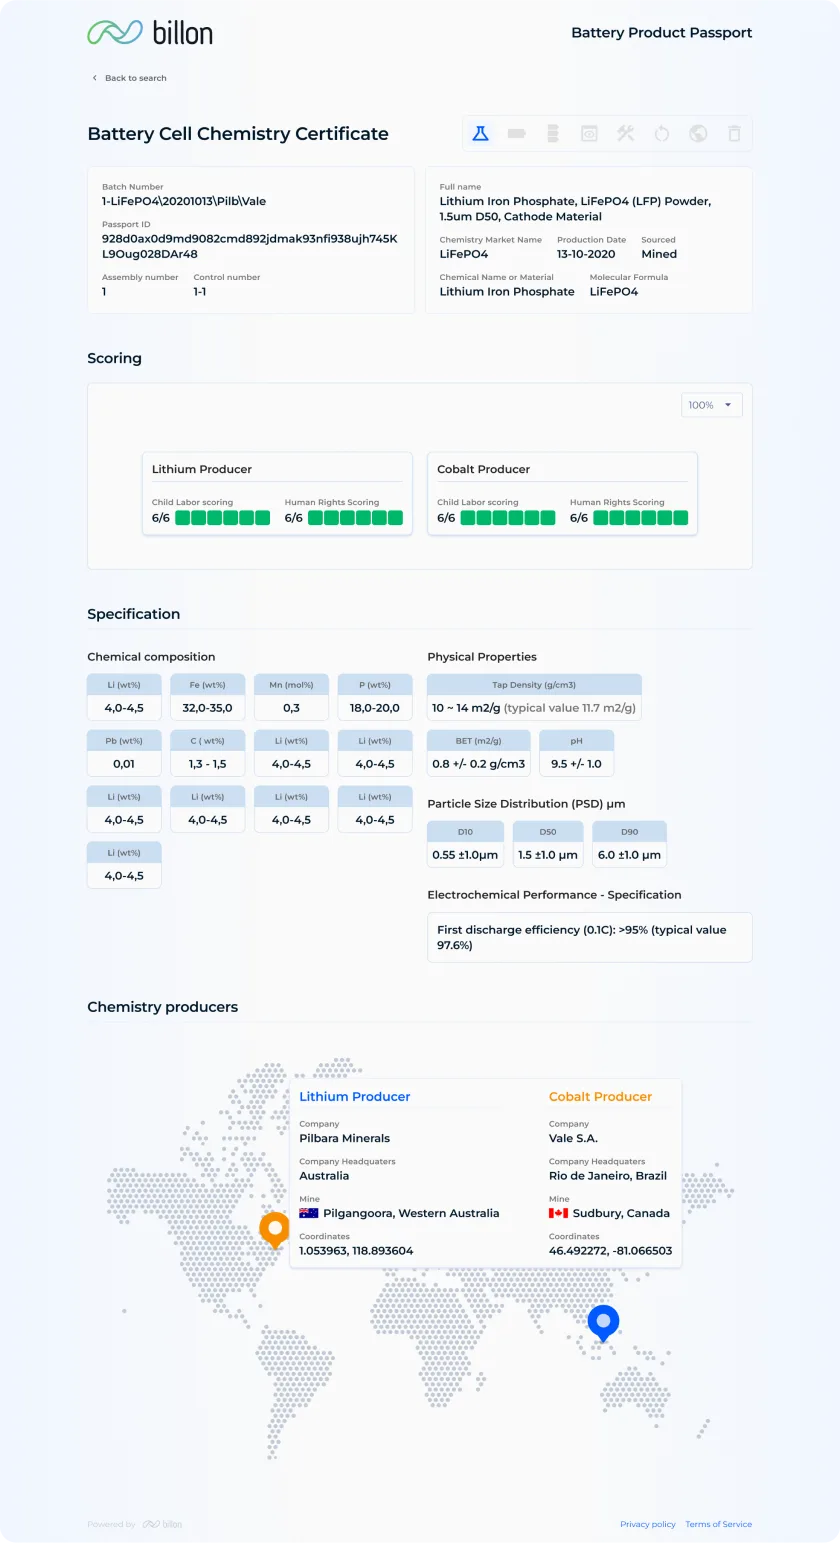Open the 100% zoom dropdown
This screenshot has width=840, height=1543.
click(x=712, y=405)
